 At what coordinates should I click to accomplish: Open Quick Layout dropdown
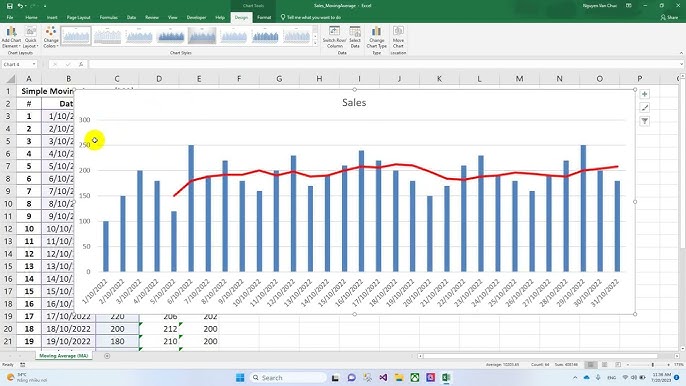click(31, 37)
